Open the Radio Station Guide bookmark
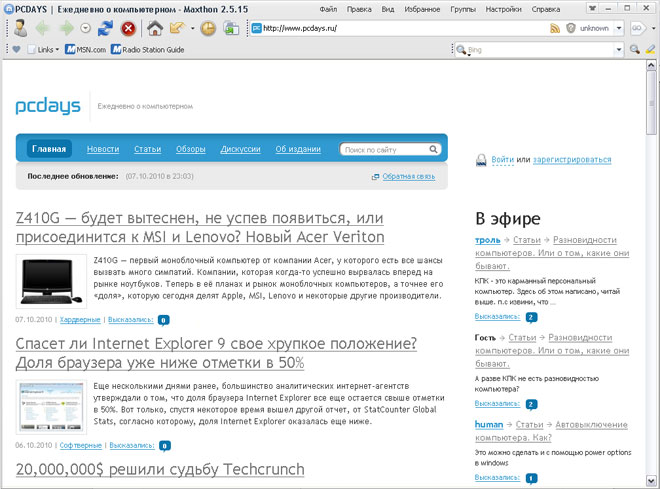The width and height of the screenshot is (660, 489). pos(147,50)
